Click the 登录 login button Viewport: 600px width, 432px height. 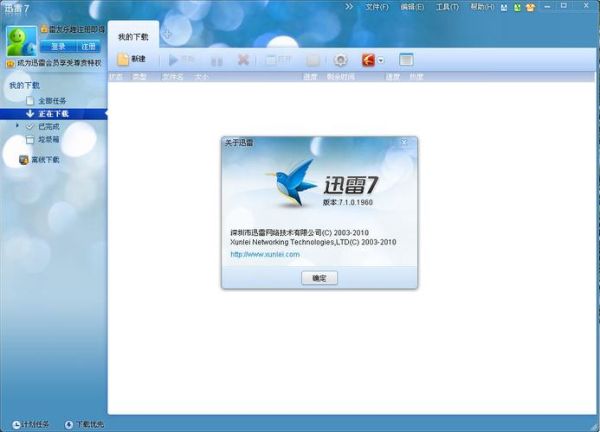[x=57, y=46]
